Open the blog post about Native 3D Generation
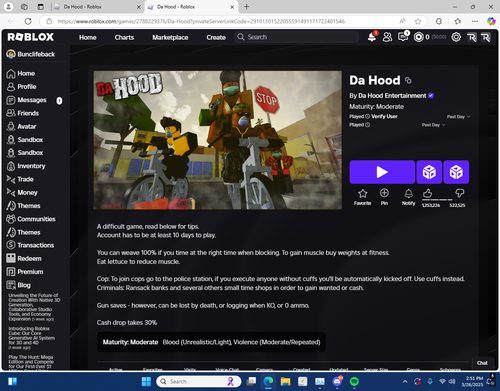Image resolution: width=500 pixels, height=391 pixels. [33, 307]
